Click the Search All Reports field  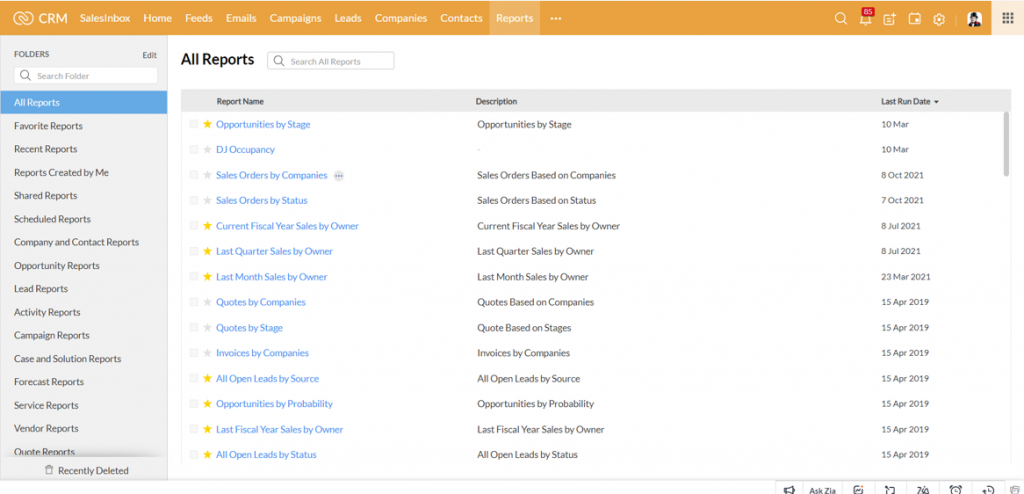click(331, 61)
